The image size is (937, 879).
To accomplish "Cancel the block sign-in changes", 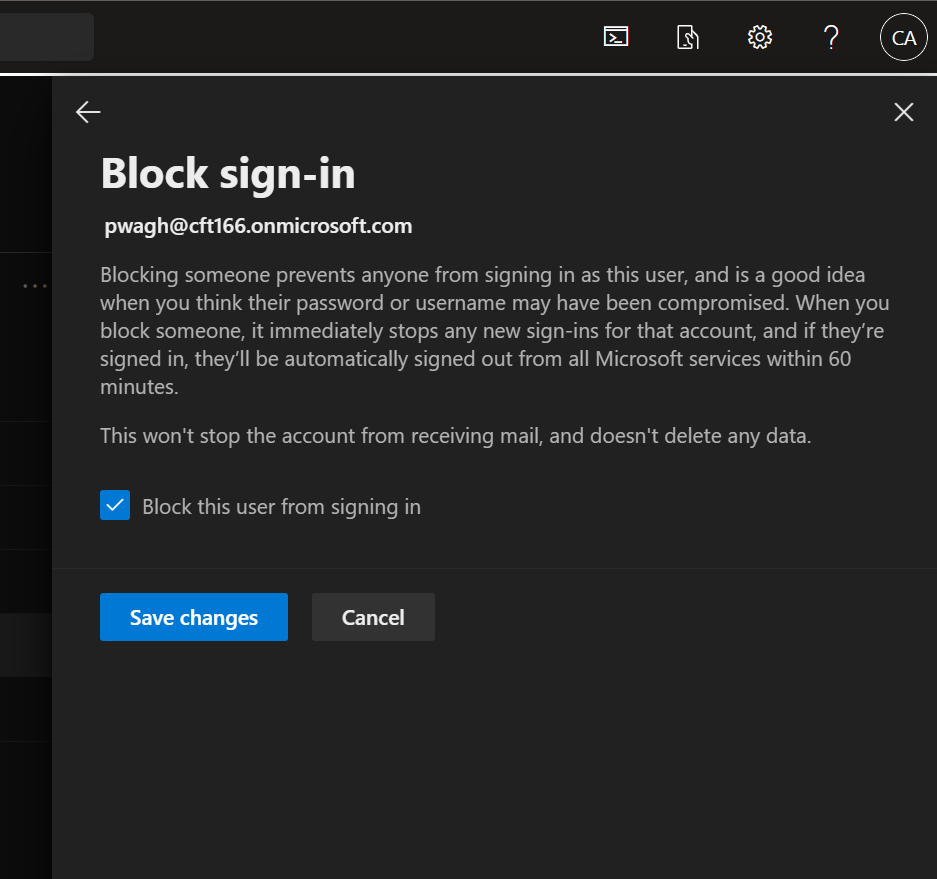I will pos(373,617).
